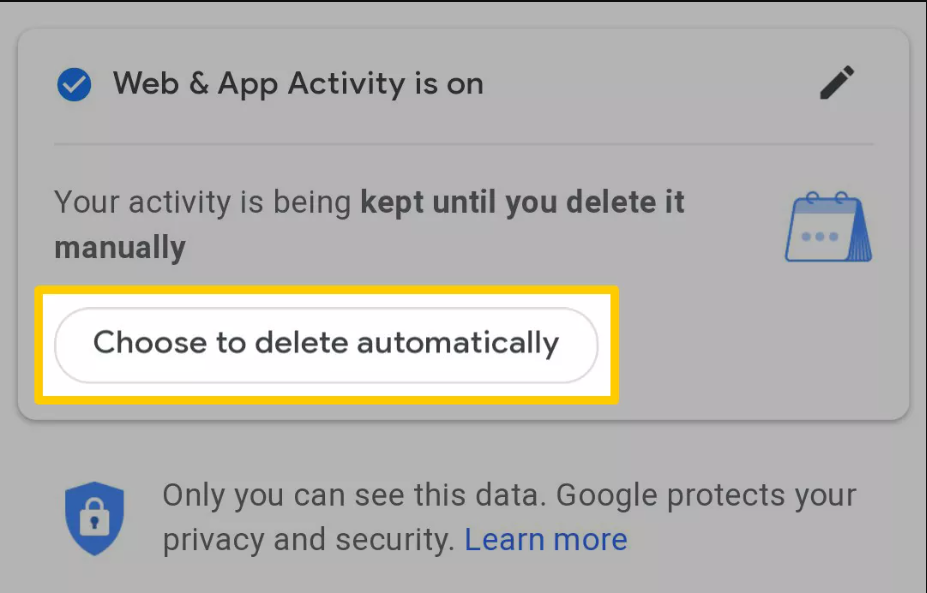The width and height of the screenshot is (927, 593).
Task: Click the yellow highlight border around the button
Action: point(327,289)
